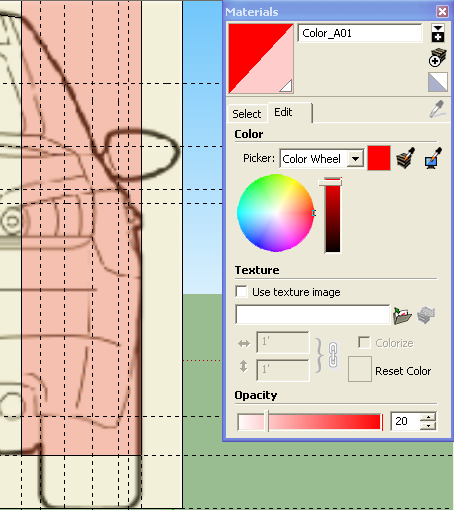The height and width of the screenshot is (510, 454).
Task: Click the Create Material icon
Action: pyautogui.click(x=438, y=57)
